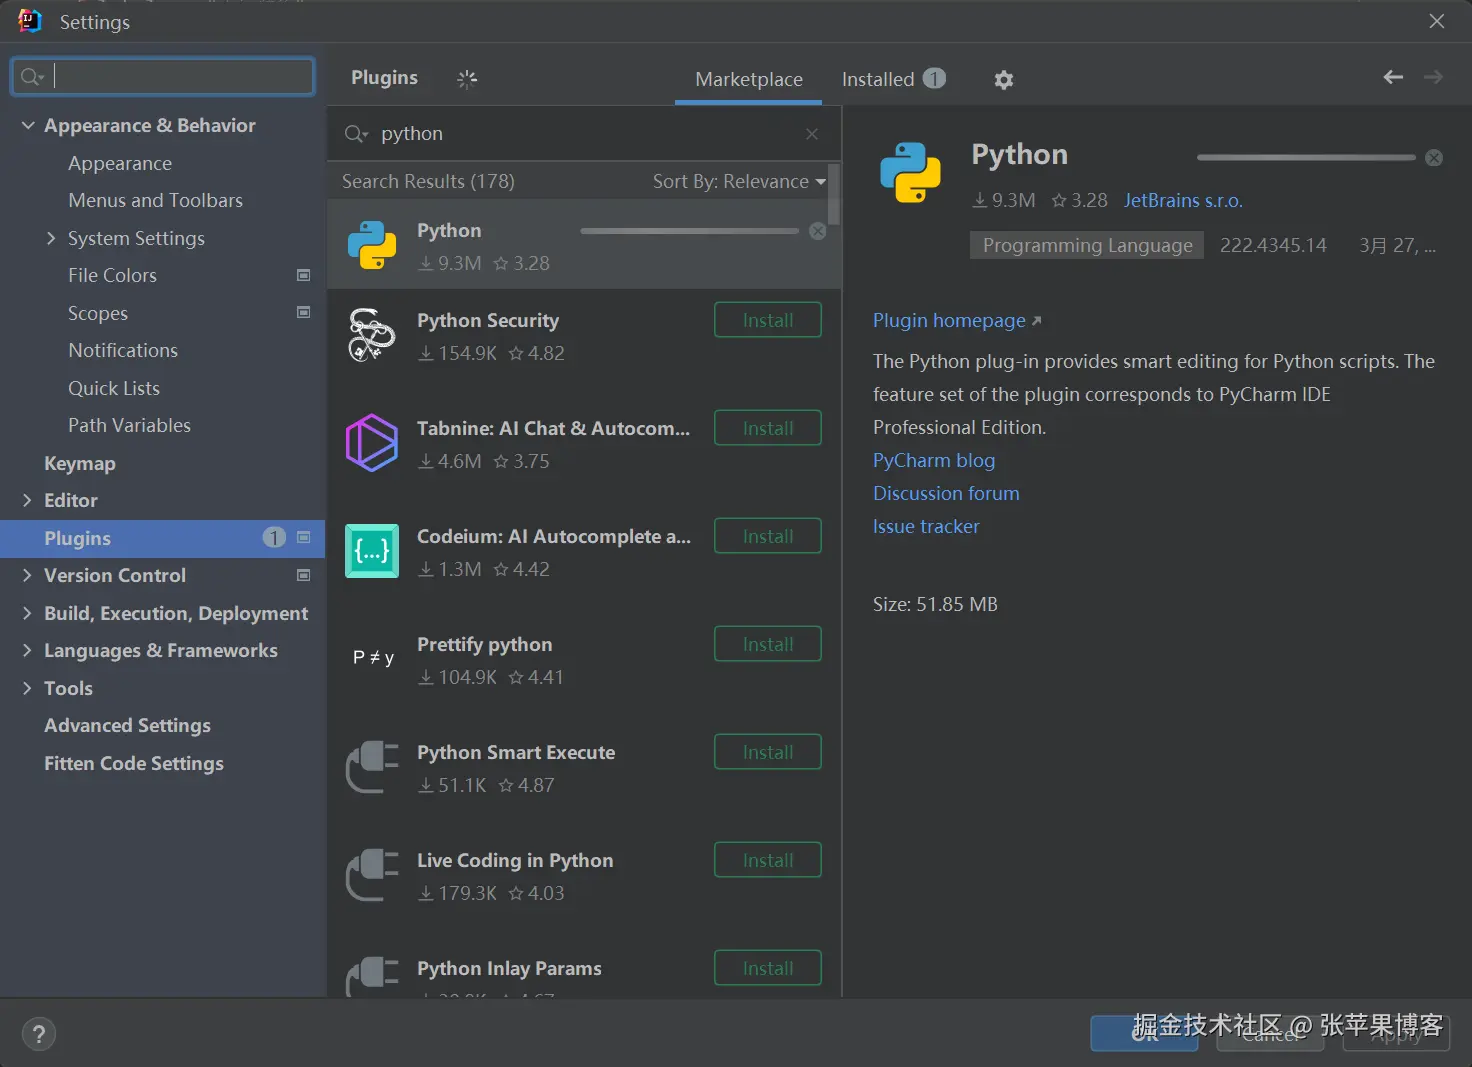
Task: Click the project-level icon beside Scopes
Action: (304, 312)
